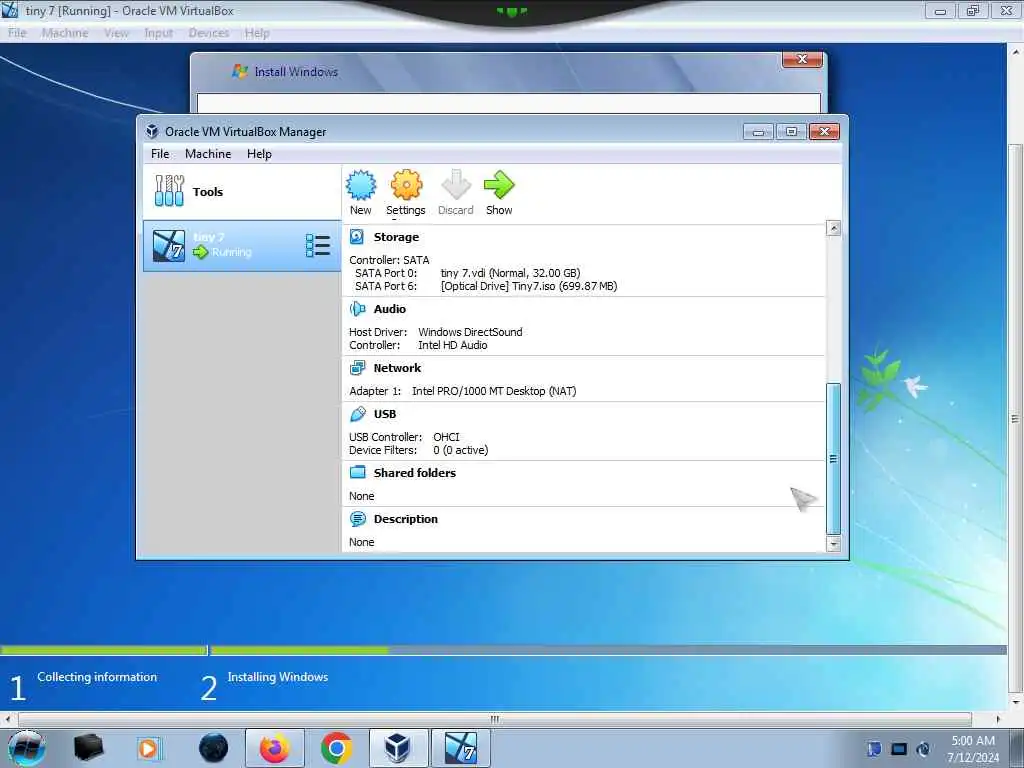Open Firefox from the taskbar

pyautogui.click(x=275, y=748)
